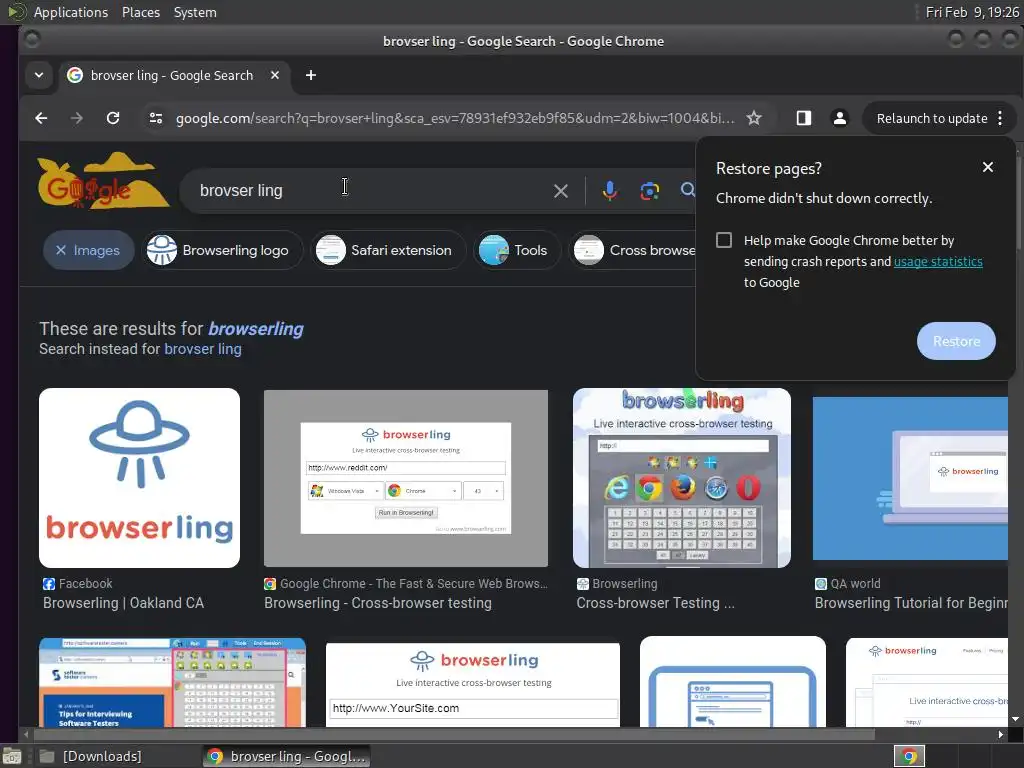Open the blue browser-window illustration thumbnail
Image resolution: width=1024 pixels, height=768 pixels.
[733, 682]
